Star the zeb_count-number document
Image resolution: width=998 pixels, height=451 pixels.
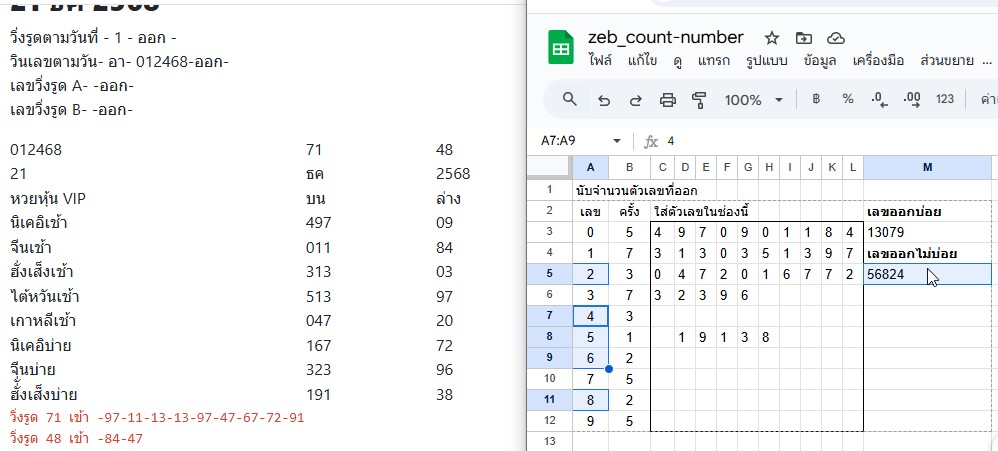coord(772,38)
